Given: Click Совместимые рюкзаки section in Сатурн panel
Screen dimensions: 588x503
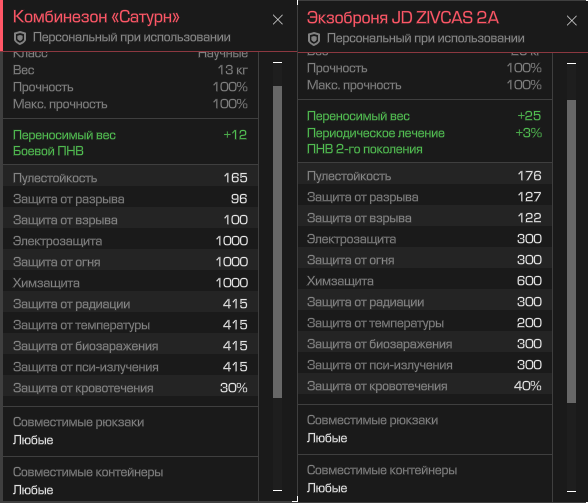Looking at the screenshot, I should (x=130, y=431).
